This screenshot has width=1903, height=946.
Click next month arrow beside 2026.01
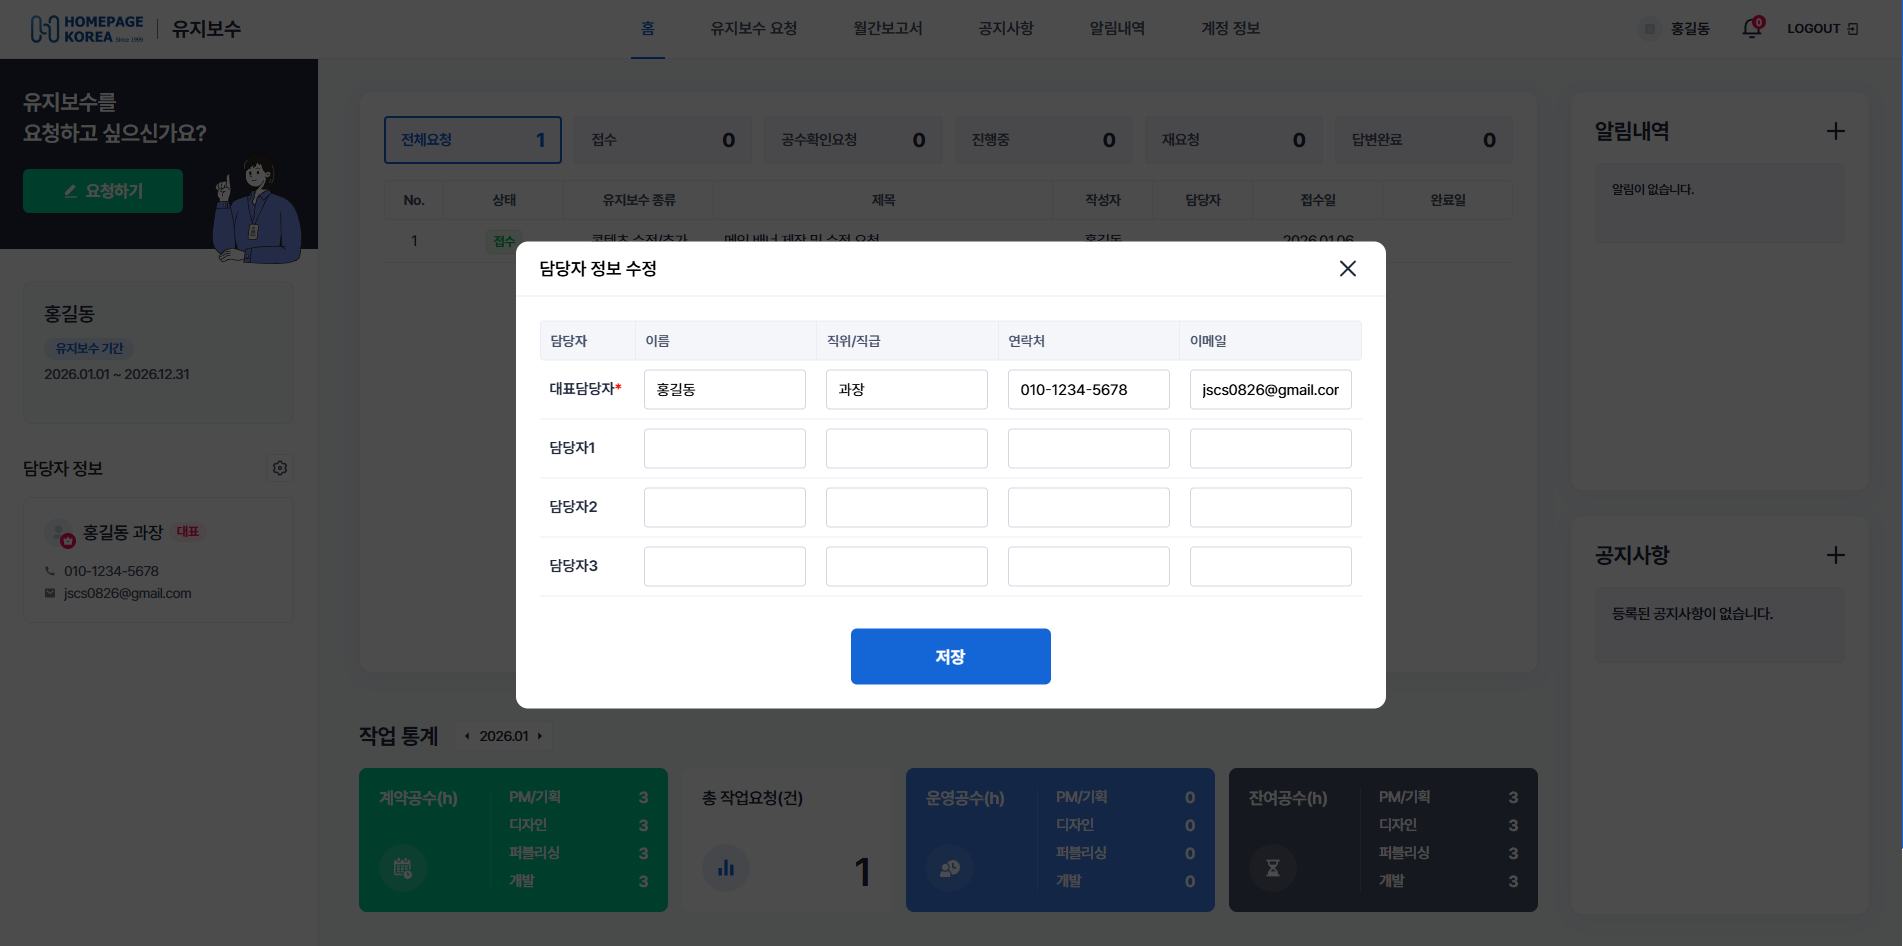point(539,735)
